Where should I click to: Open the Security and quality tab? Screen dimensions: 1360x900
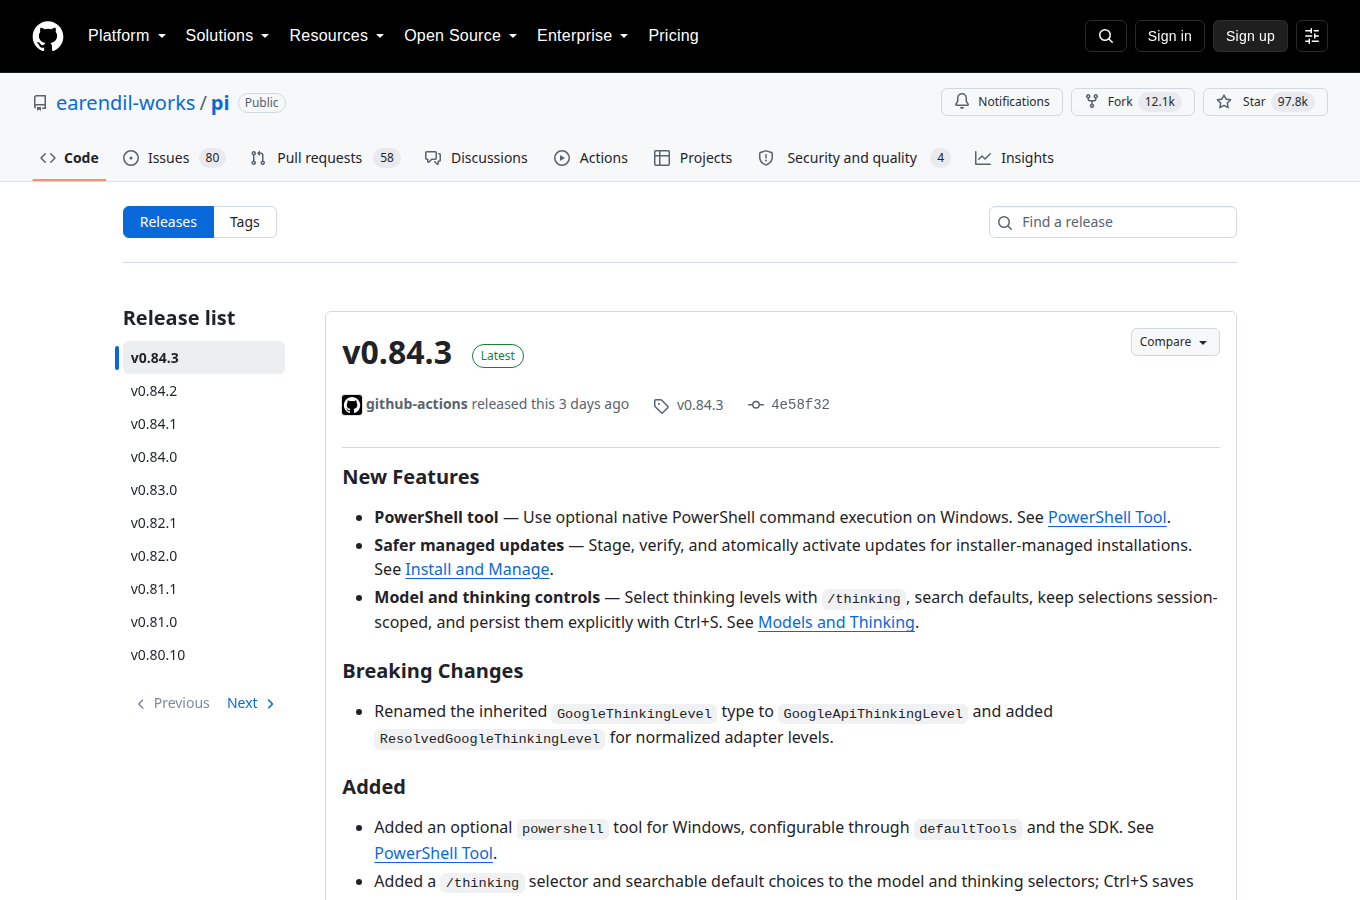(854, 158)
